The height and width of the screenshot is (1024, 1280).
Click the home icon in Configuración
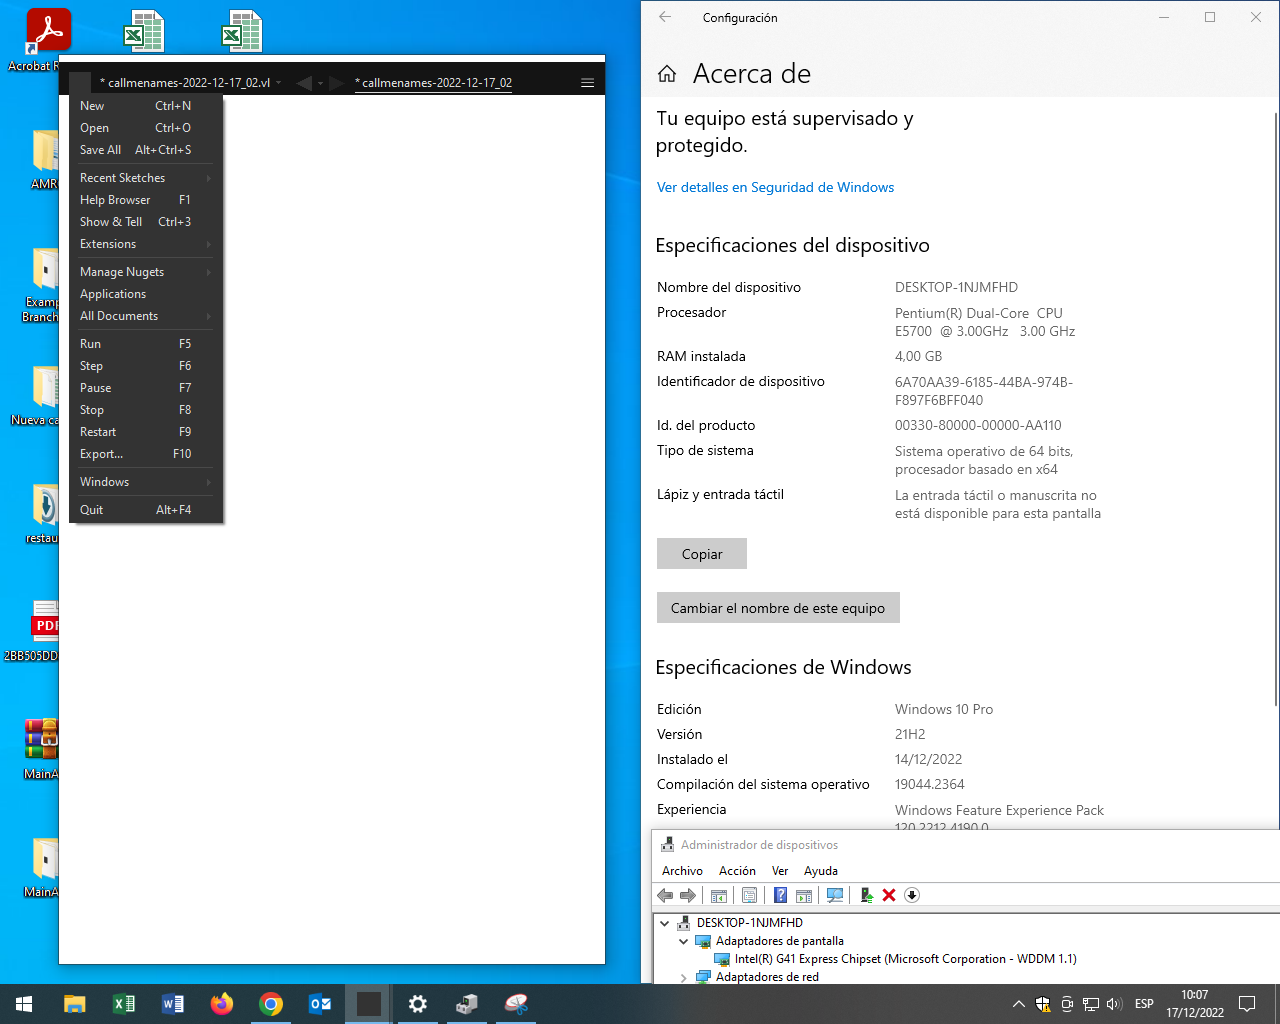[x=667, y=74]
